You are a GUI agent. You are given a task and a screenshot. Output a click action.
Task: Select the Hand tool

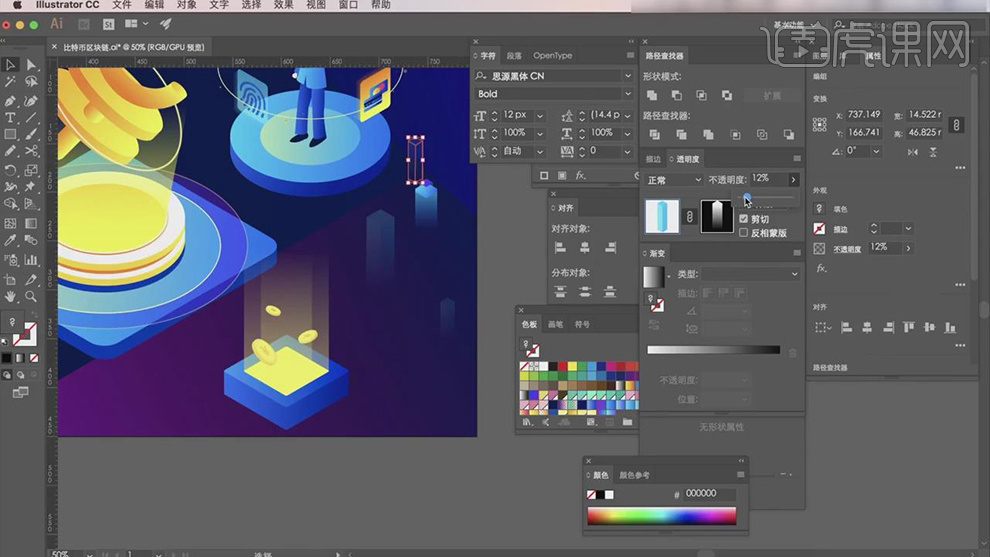(11, 296)
